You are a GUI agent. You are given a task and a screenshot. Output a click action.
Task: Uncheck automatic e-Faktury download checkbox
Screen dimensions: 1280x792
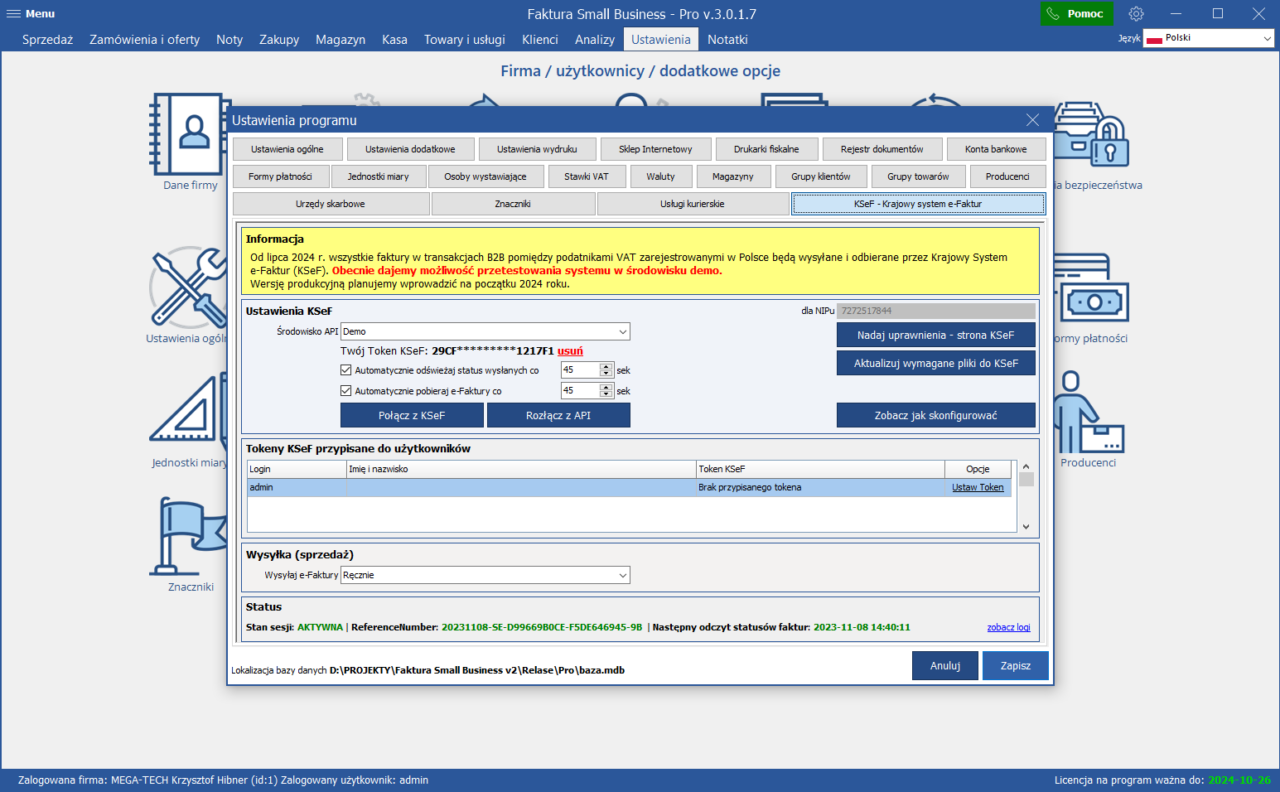tap(346, 391)
